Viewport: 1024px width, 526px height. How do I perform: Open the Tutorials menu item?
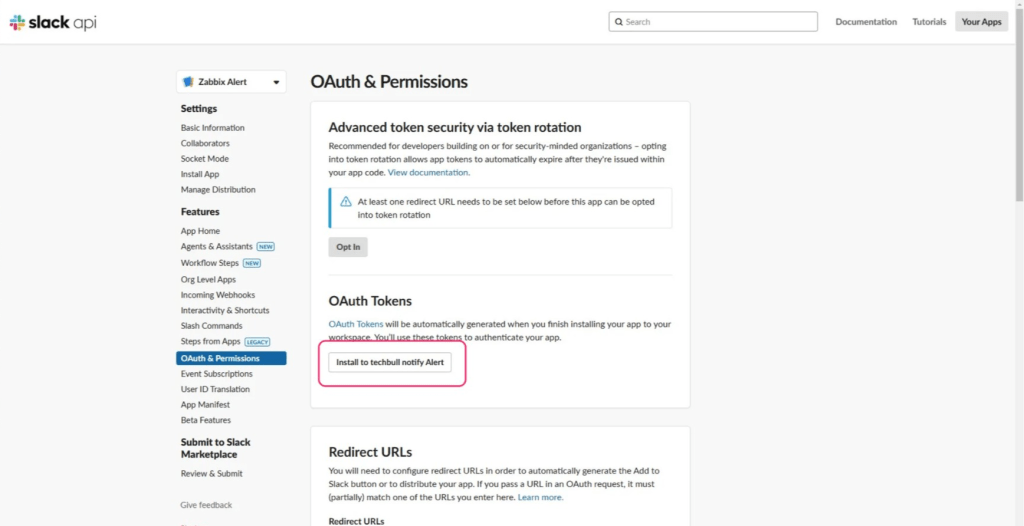point(929,22)
